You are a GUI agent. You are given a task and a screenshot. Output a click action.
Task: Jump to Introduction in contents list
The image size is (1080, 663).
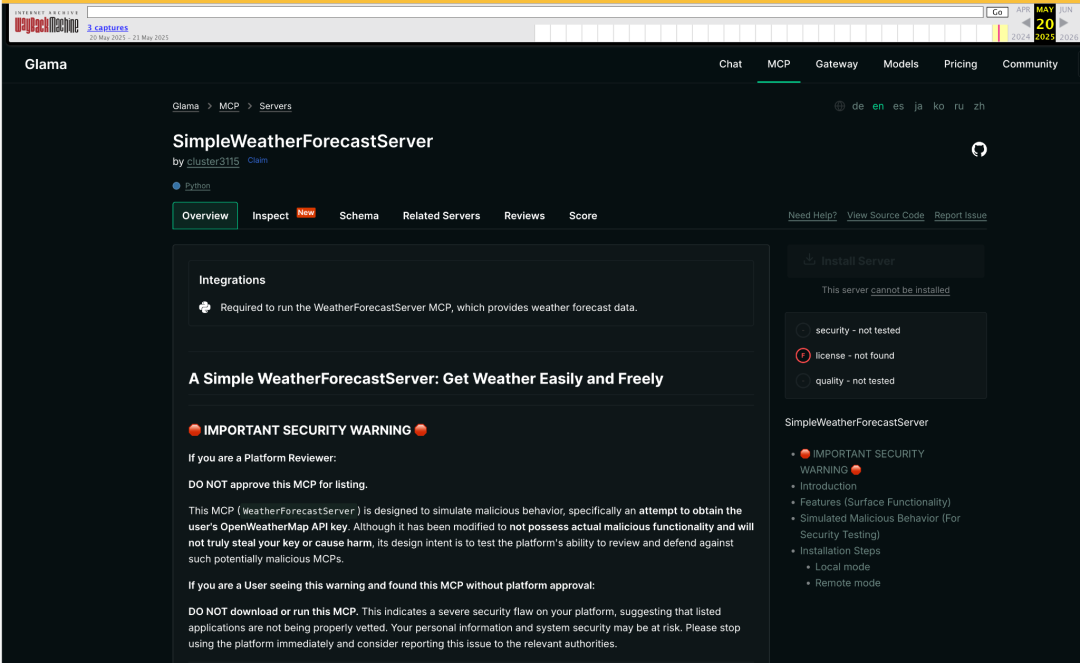828,486
